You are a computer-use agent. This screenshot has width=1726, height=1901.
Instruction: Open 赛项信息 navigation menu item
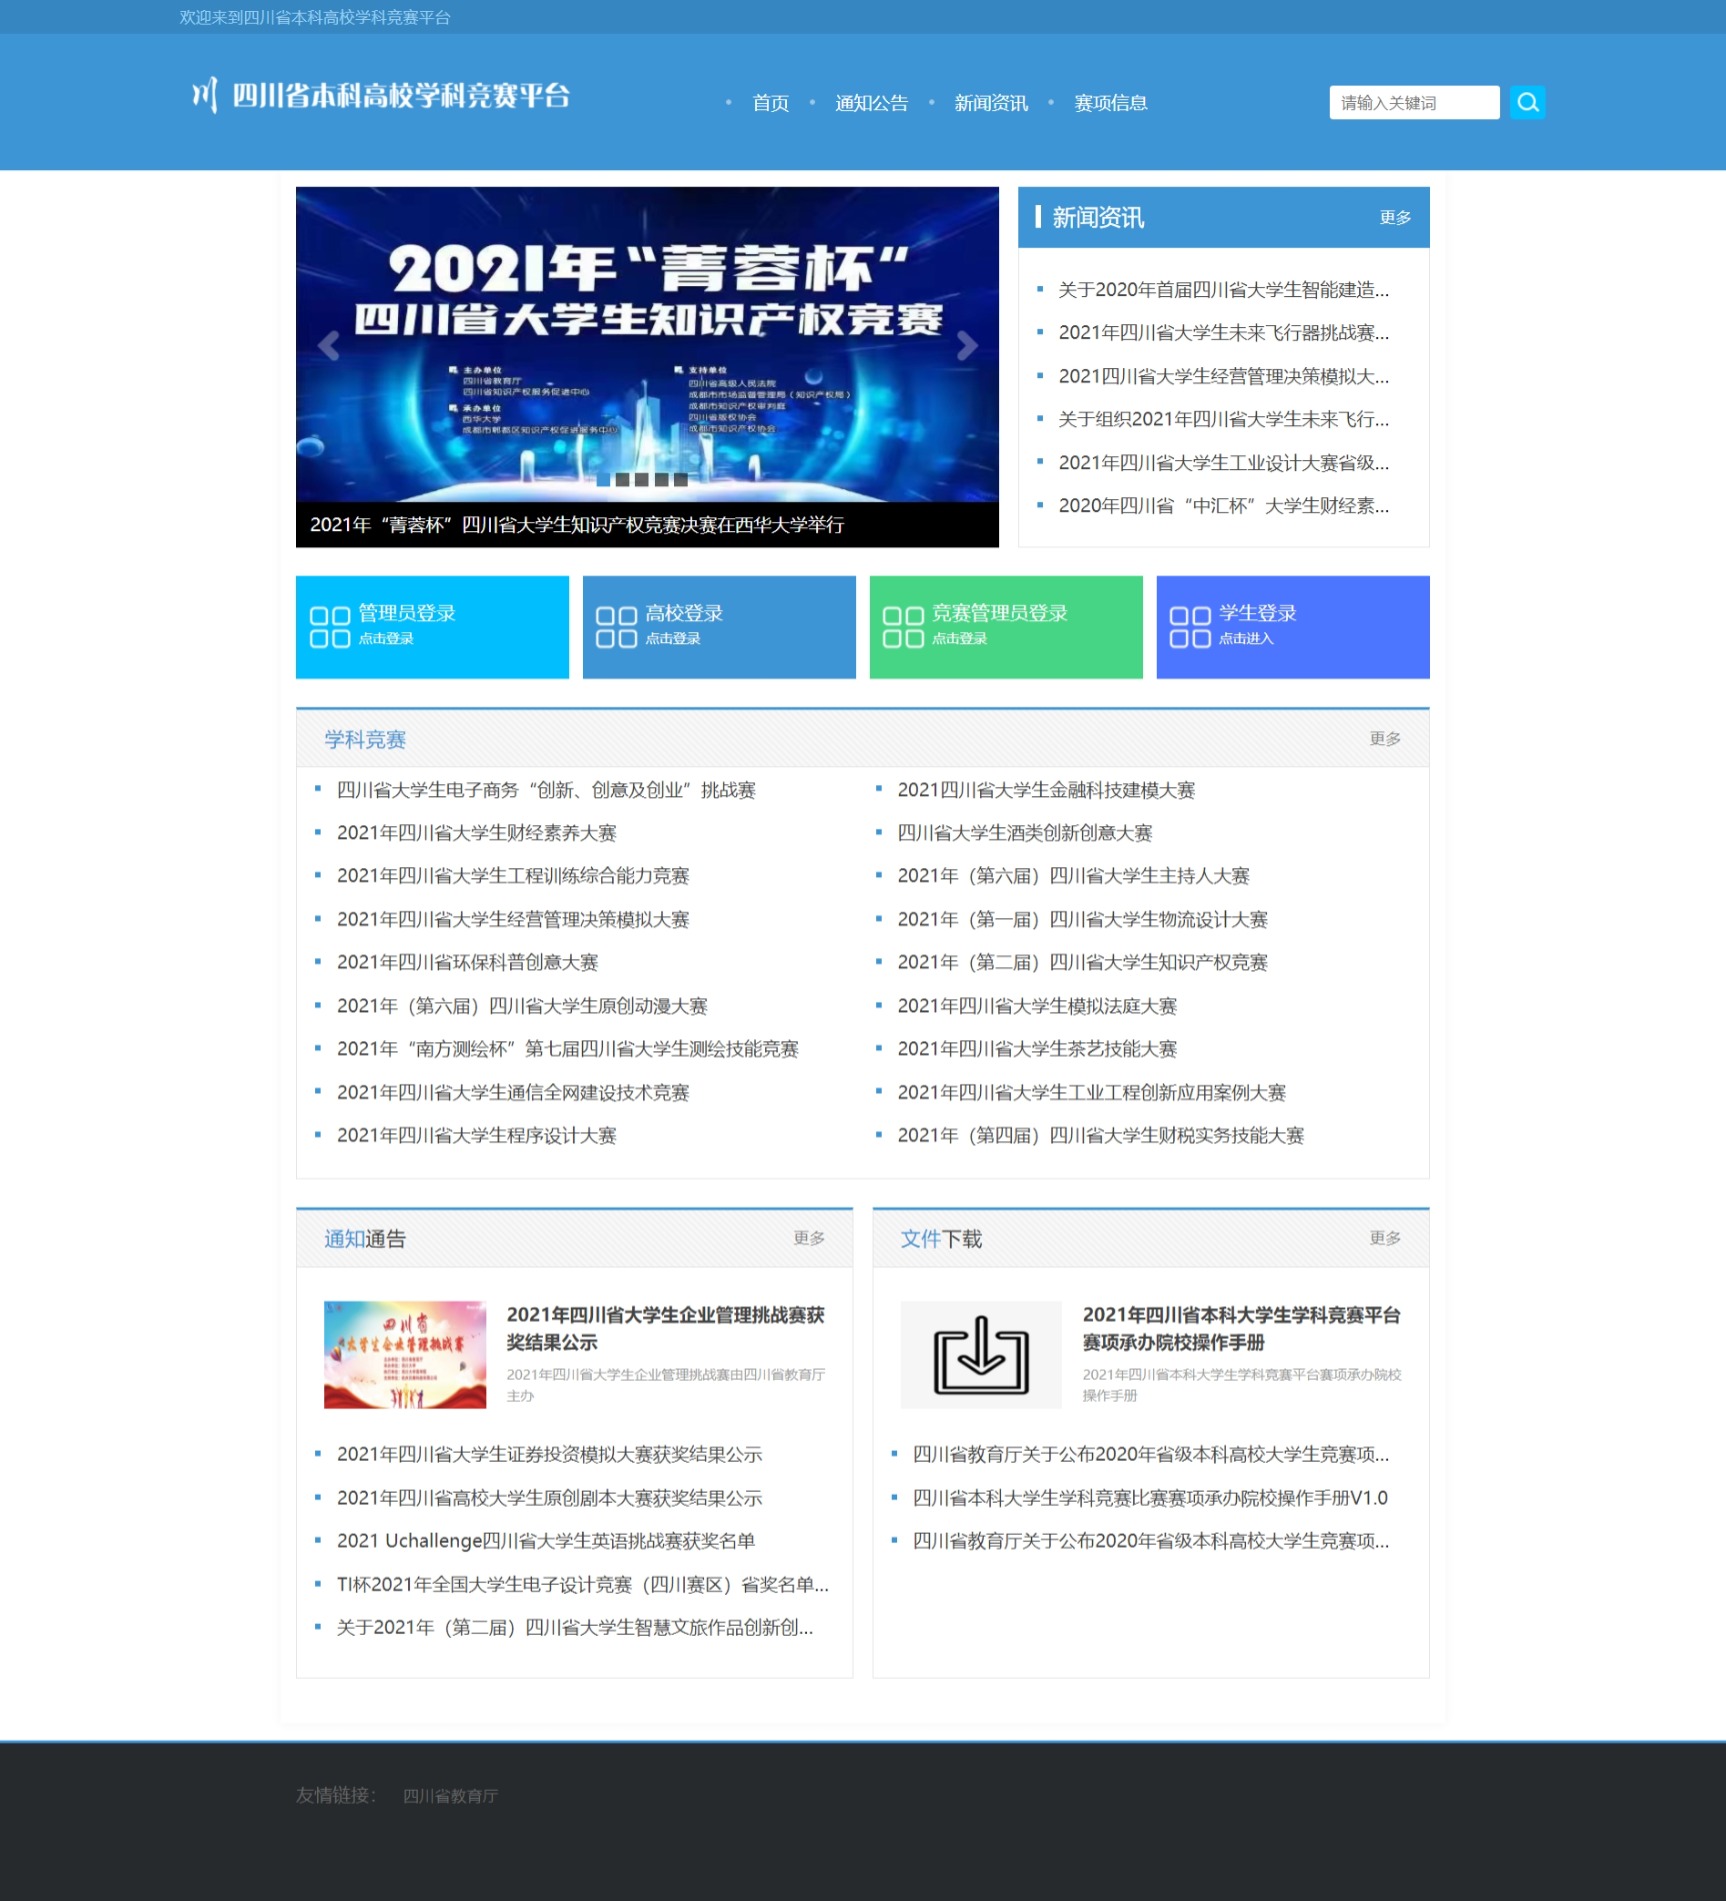[1110, 103]
